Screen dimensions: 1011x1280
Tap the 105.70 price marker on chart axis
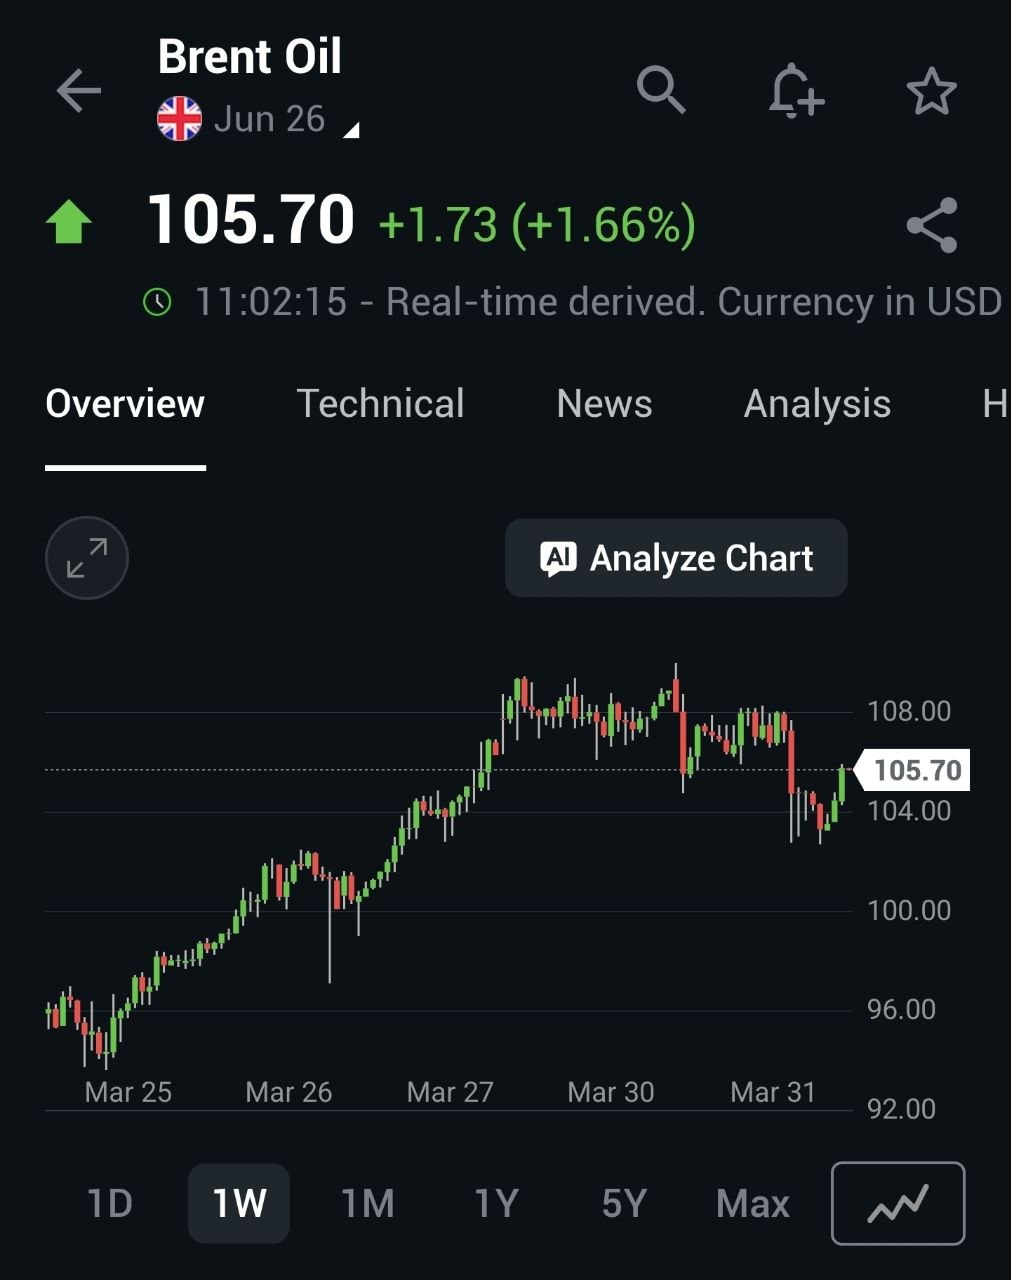[915, 770]
